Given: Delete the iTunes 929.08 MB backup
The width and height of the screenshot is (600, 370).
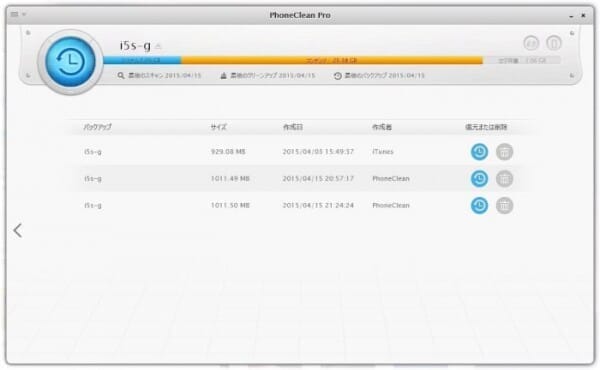Looking at the screenshot, I should click(504, 152).
